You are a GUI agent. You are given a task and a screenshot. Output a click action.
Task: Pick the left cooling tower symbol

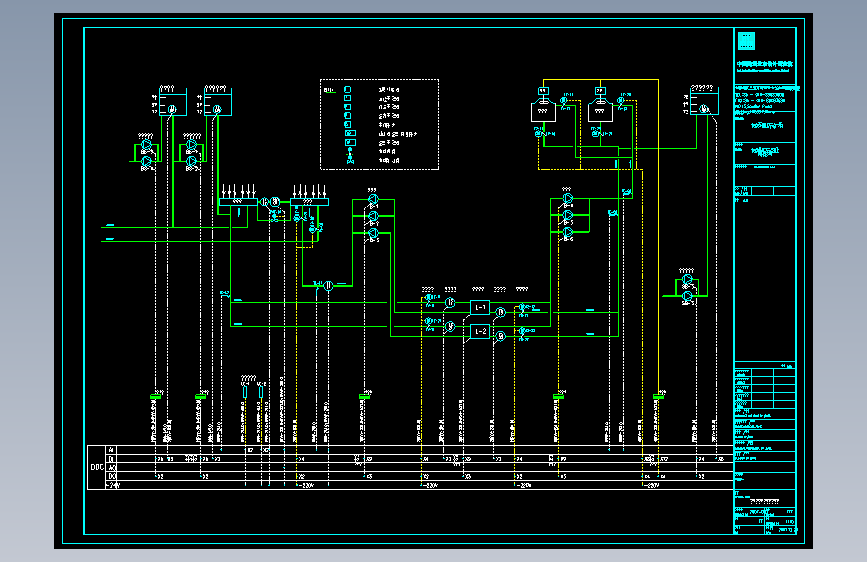543,108
